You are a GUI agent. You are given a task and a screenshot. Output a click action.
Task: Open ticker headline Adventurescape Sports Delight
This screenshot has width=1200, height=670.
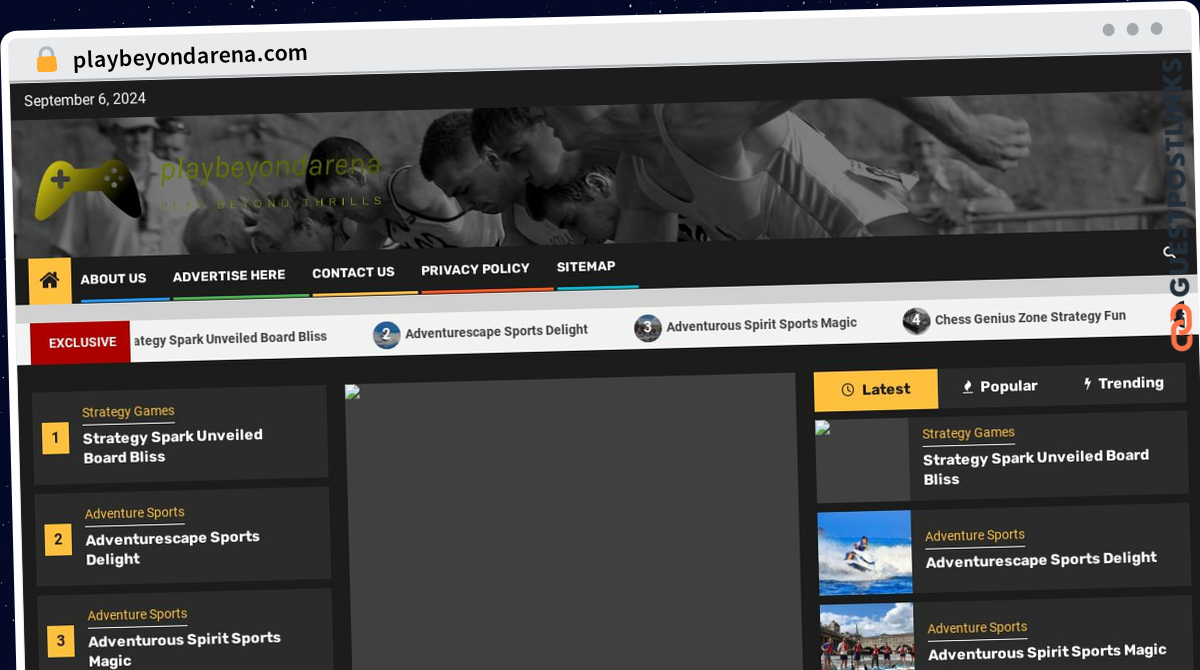tap(496, 331)
